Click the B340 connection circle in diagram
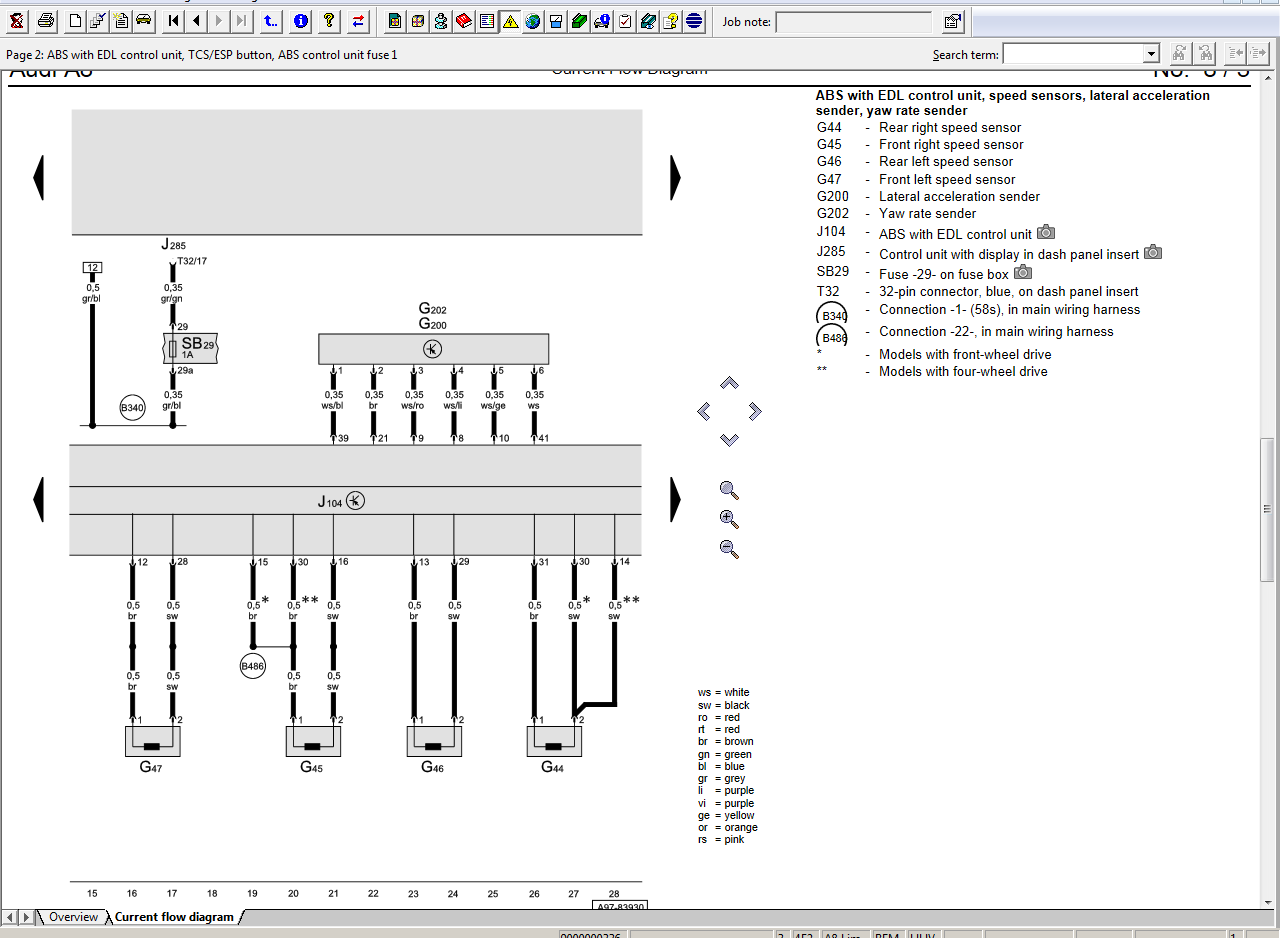Viewport: 1280px width, 938px height. click(132, 407)
